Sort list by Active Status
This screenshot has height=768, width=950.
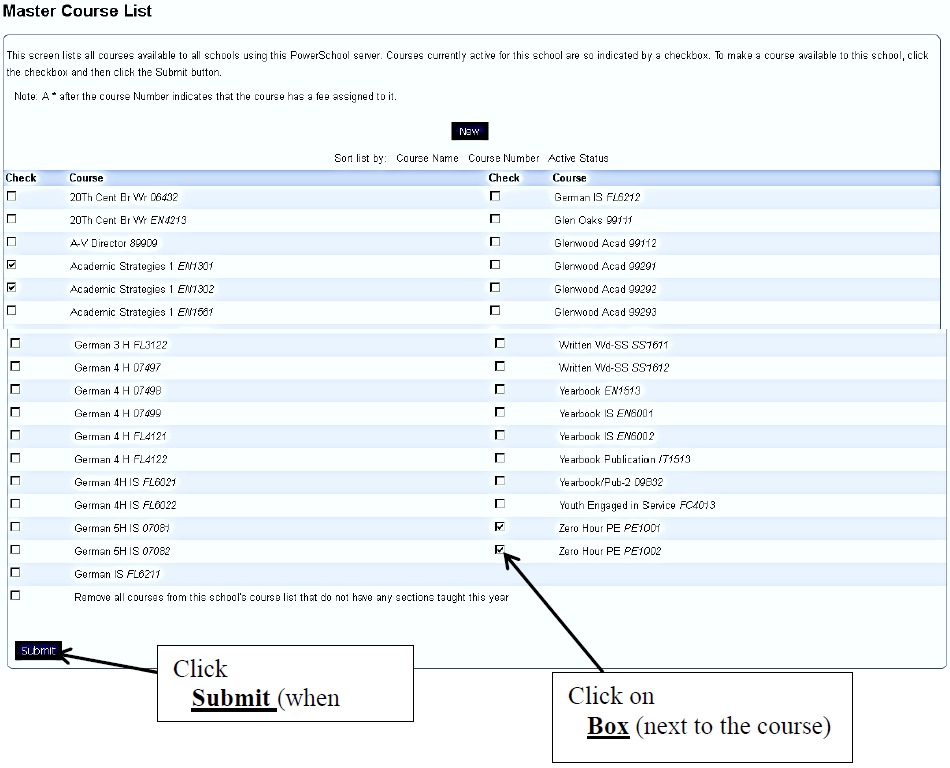coord(578,158)
